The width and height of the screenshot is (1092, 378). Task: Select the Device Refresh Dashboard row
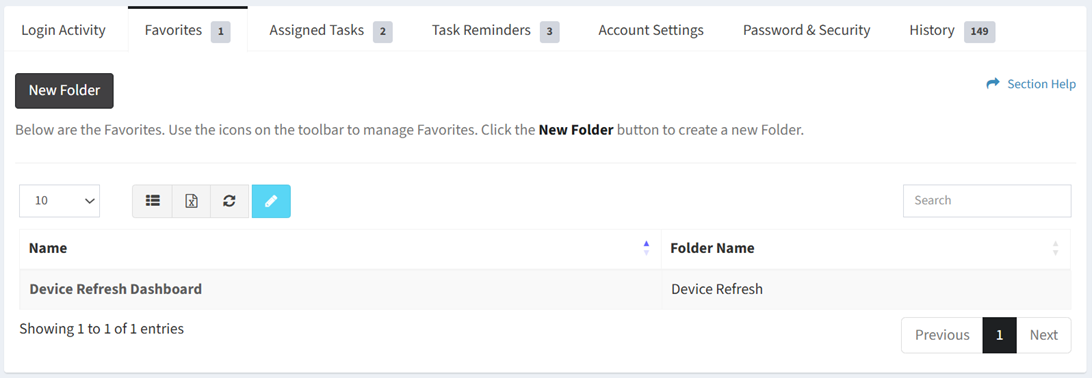click(545, 289)
